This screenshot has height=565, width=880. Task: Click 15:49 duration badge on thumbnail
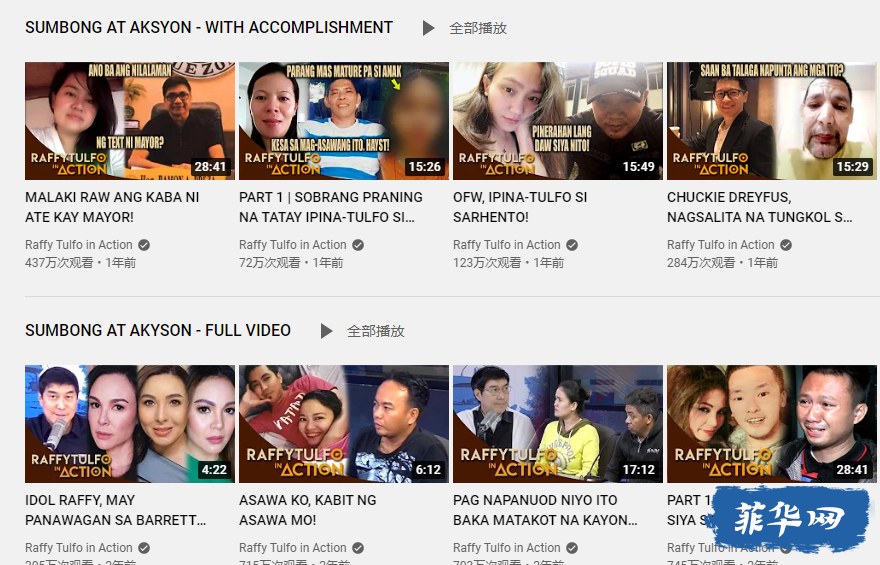click(639, 167)
